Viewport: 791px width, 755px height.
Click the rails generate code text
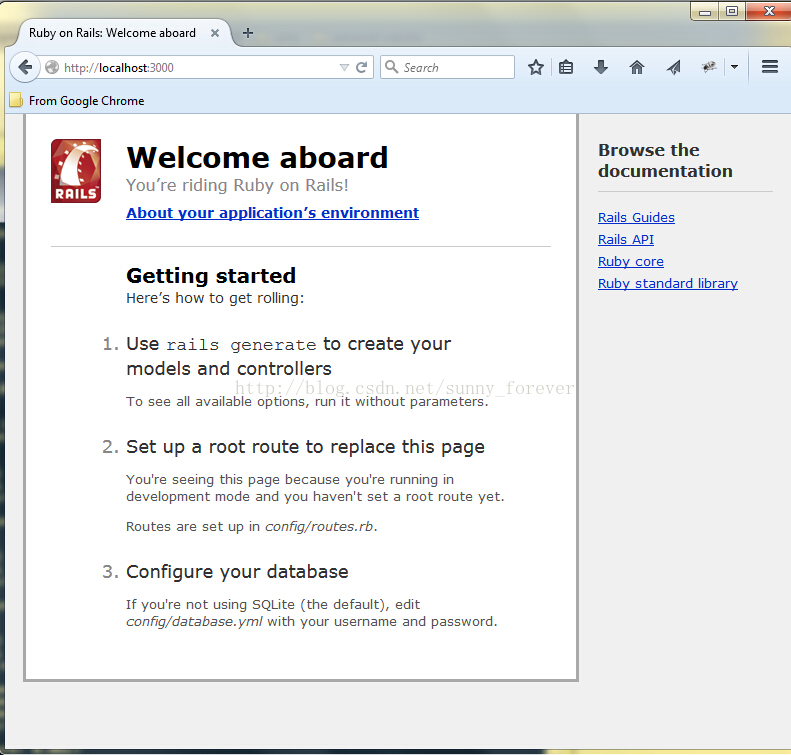241,345
